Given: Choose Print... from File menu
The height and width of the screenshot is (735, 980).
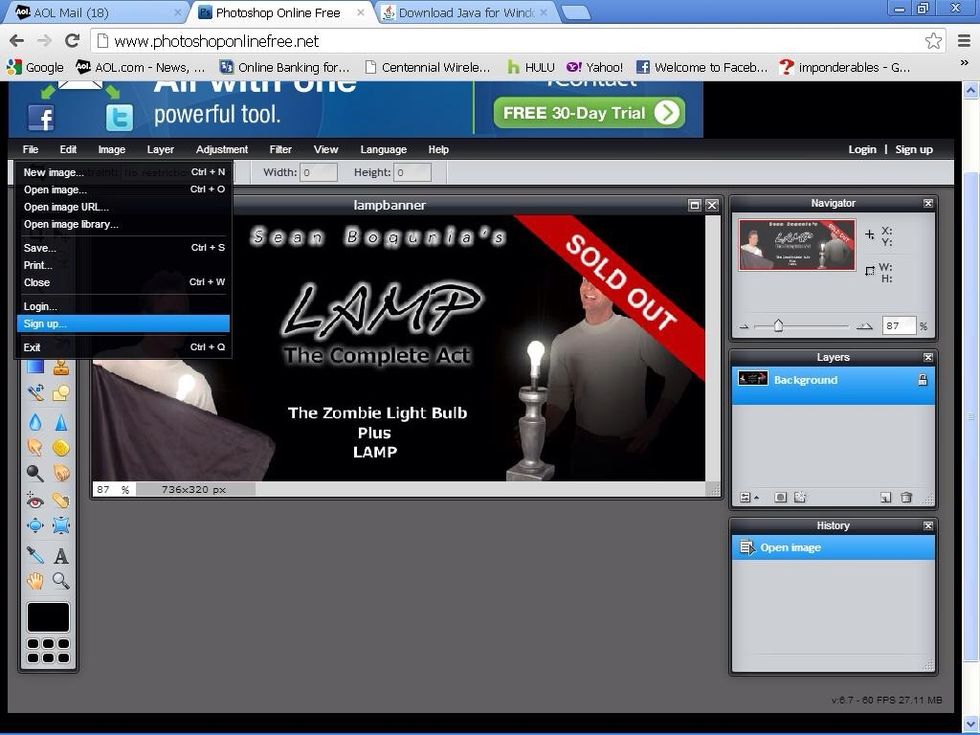Looking at the screenshot, I should pyautogui.click(x=124, y=265).
